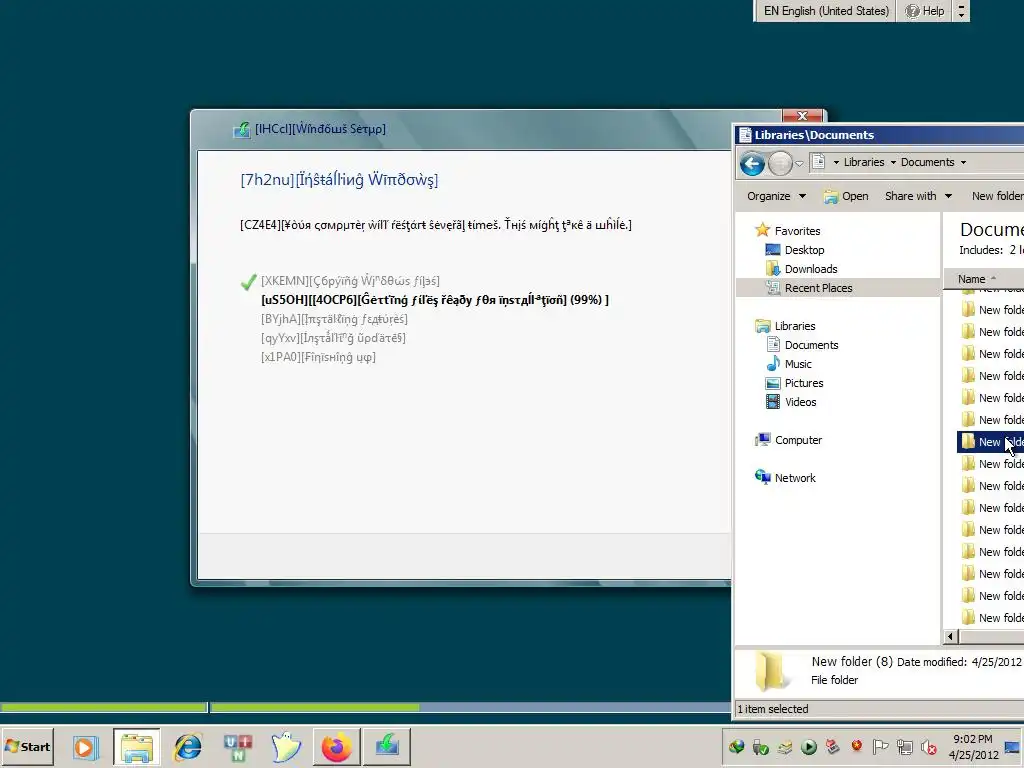The image size is (1024, 768).
Task: Launch Windows Media Player from taskbar
Action: coord(85,747)
